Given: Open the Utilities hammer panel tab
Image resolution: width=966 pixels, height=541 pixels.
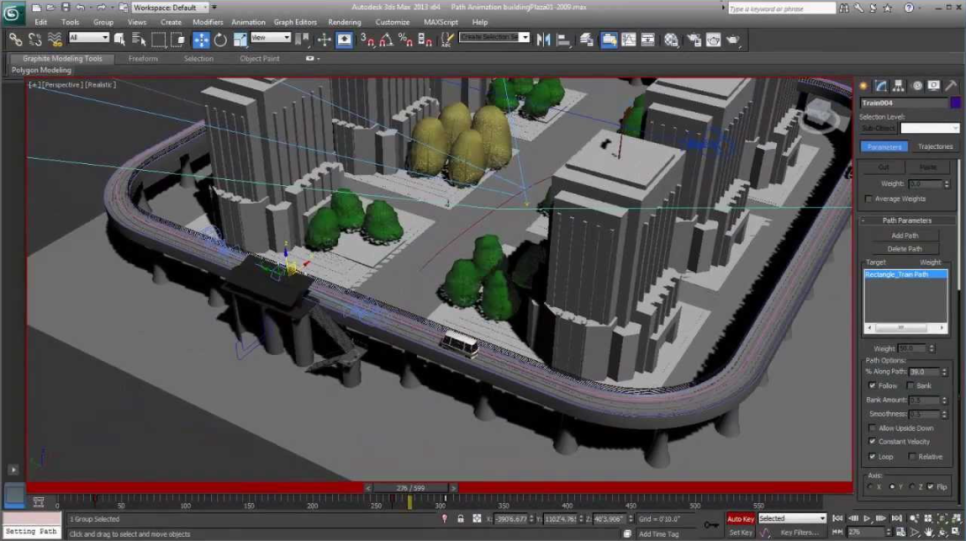Looking at the screenshot, I should [951, 86].
